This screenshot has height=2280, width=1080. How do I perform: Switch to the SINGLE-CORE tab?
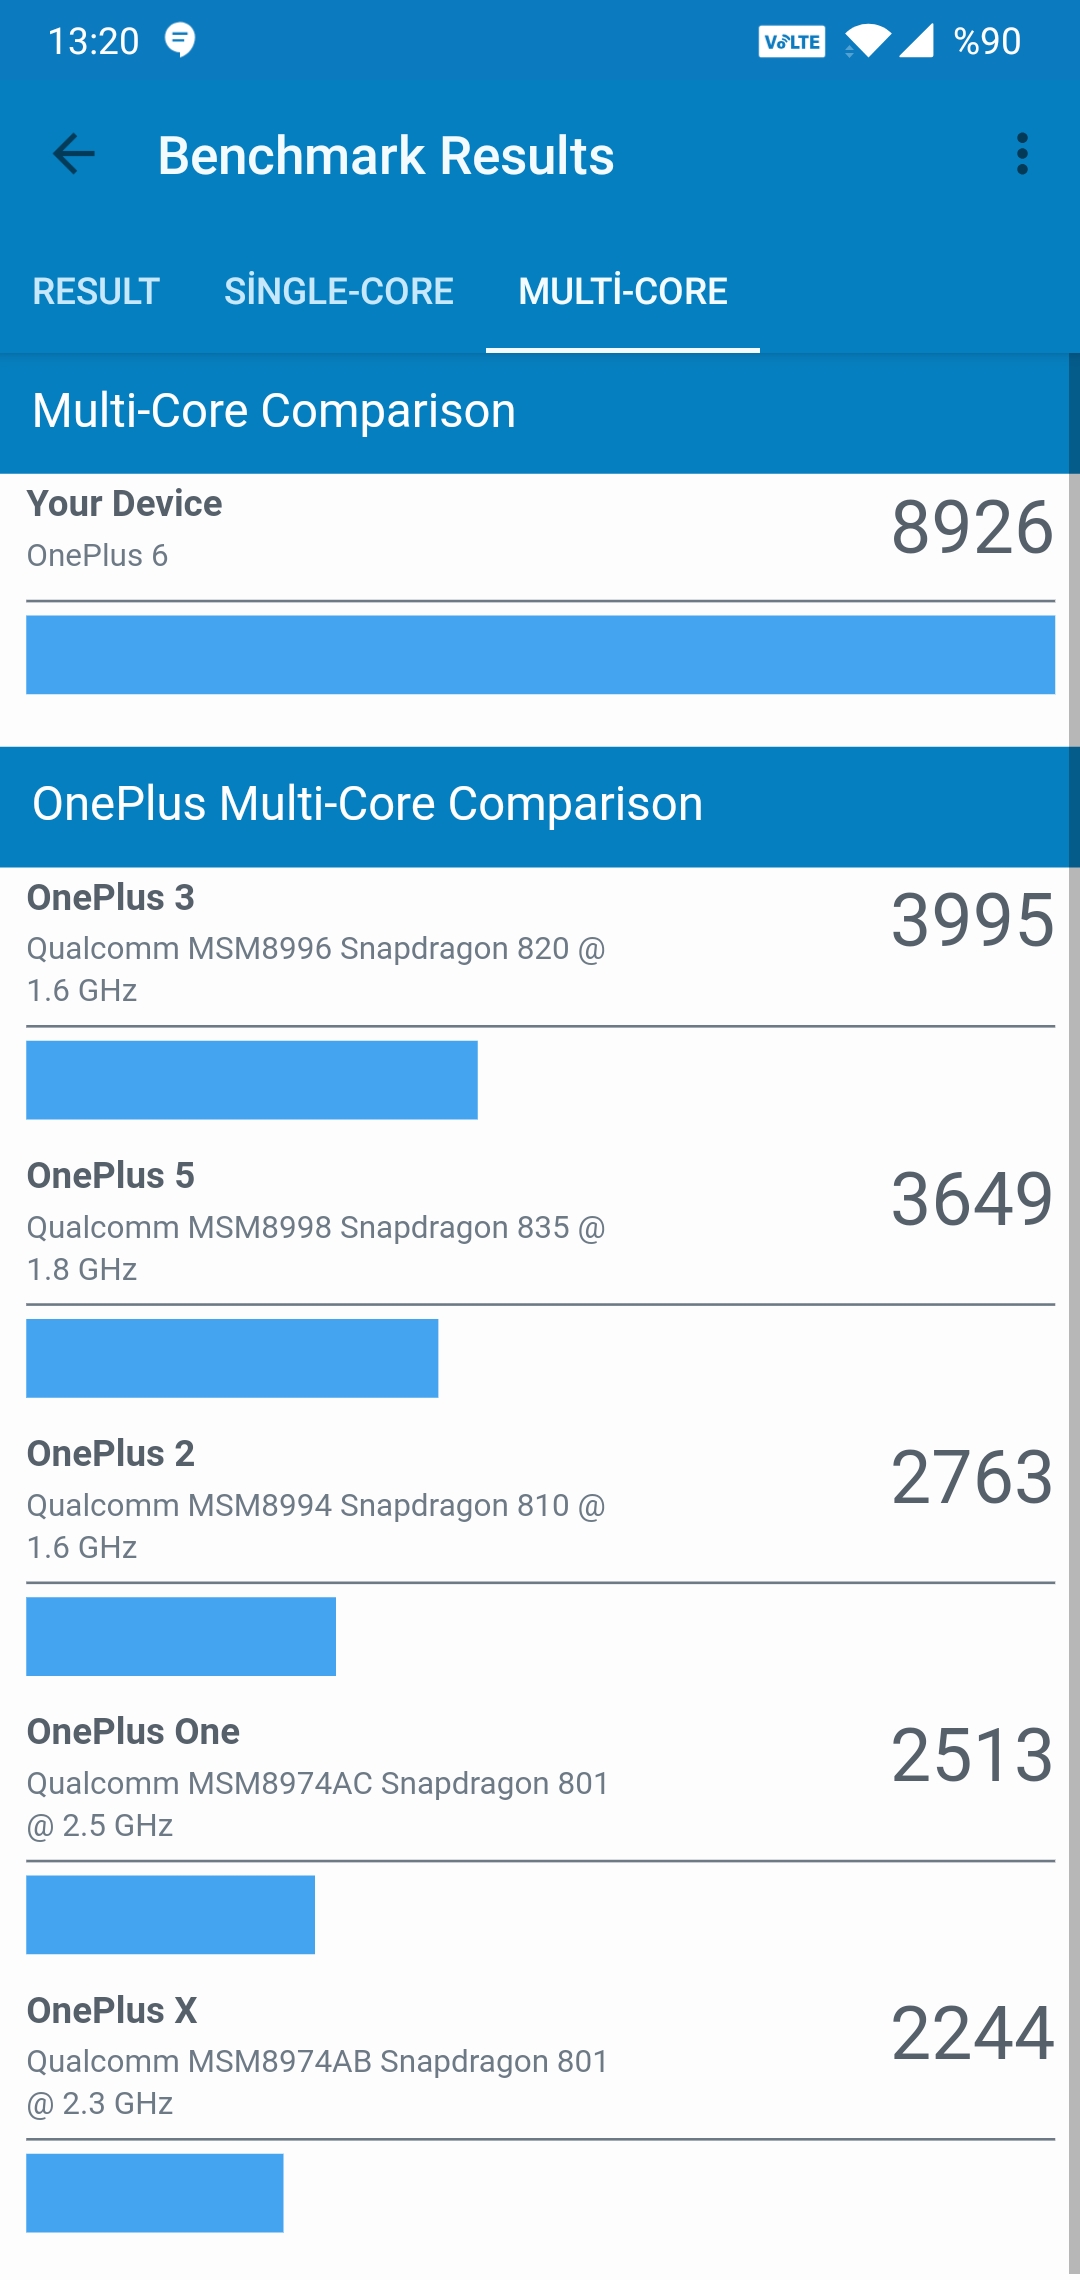[339, 291]
